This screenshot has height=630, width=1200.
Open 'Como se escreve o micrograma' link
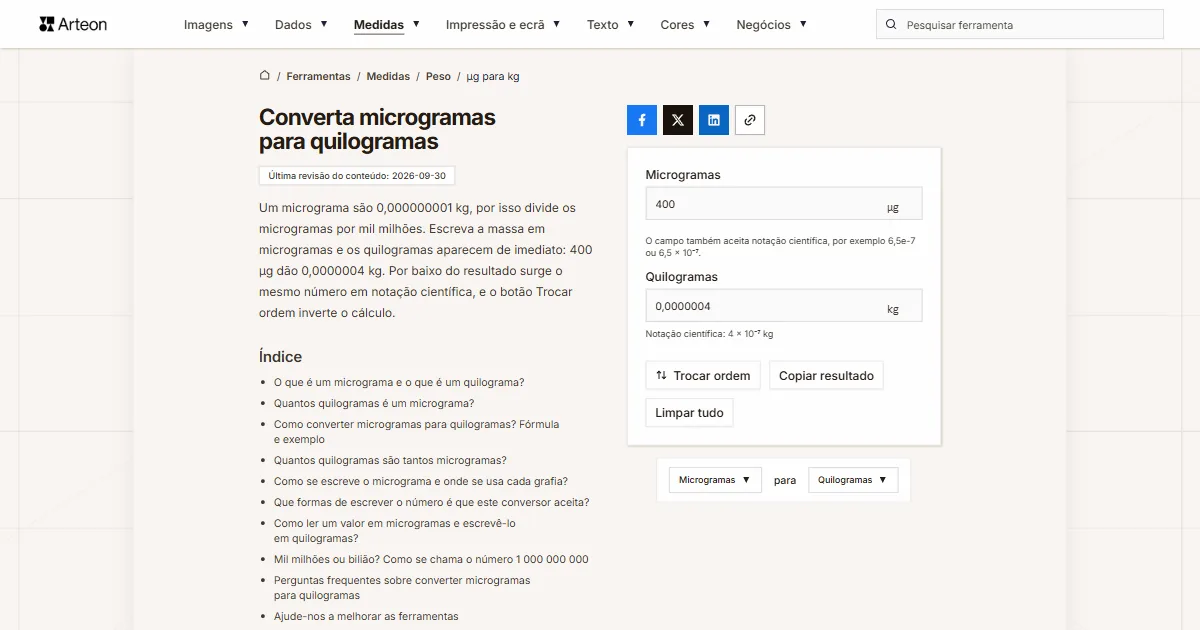421,481
